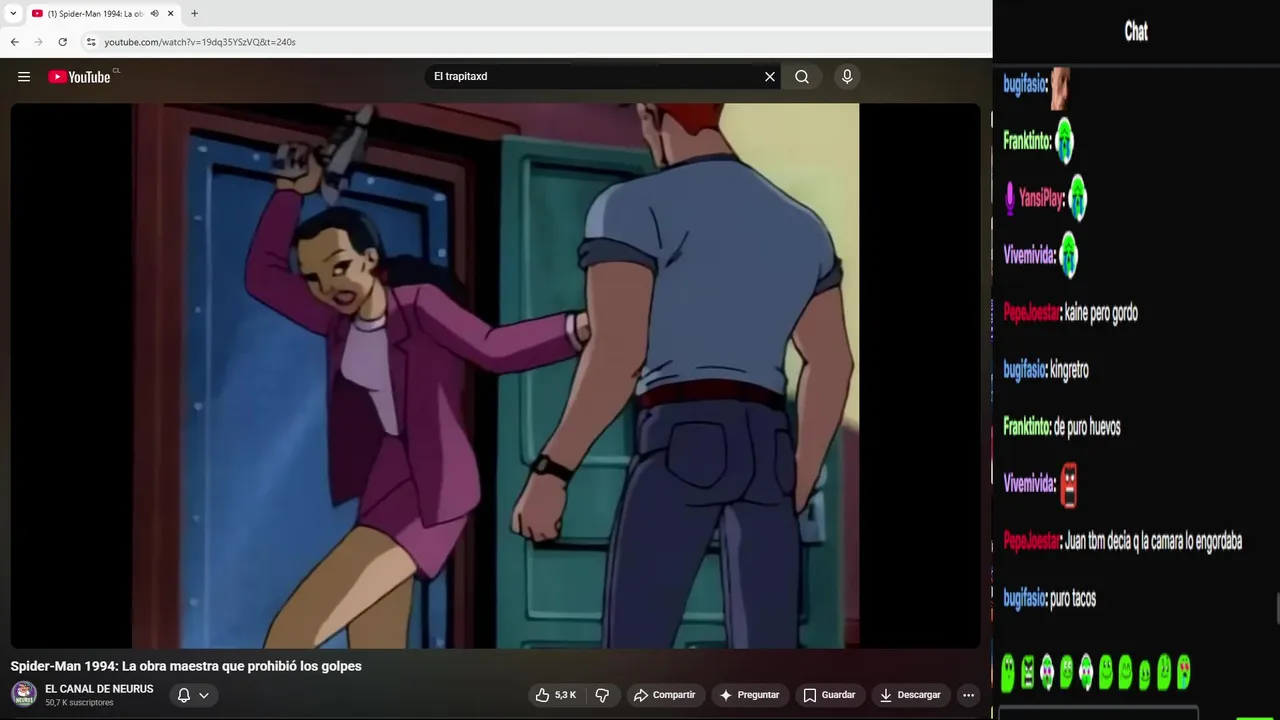This screenshot has width=1280, height=720.
Task: Open the more actions three-dot menu
Action: 968,695
